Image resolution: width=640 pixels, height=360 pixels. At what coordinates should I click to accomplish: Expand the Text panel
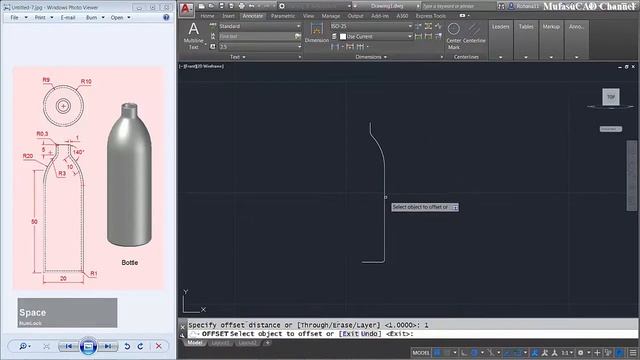tap(238, 57)
